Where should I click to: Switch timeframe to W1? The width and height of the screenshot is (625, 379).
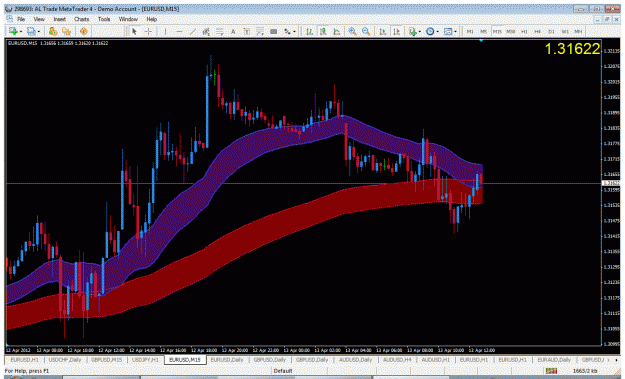pyautogui.click(x=565, y=31)
